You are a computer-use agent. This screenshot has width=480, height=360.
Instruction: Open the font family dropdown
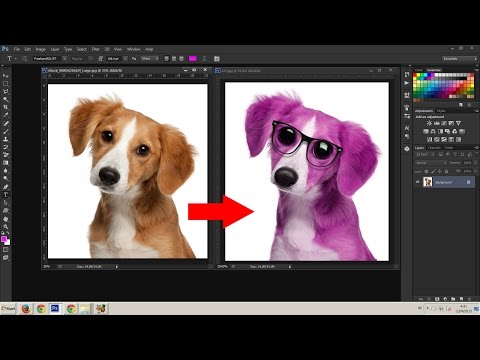64,59
